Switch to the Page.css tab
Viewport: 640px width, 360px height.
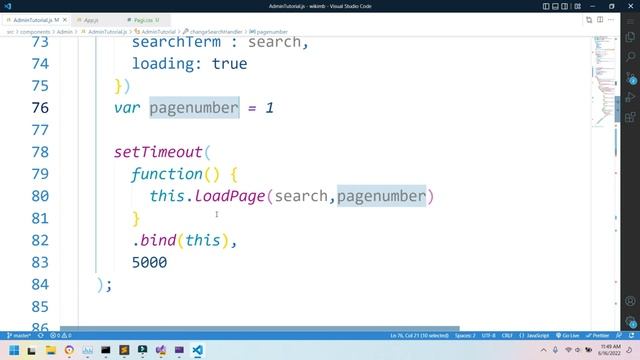tap(143, 20)
